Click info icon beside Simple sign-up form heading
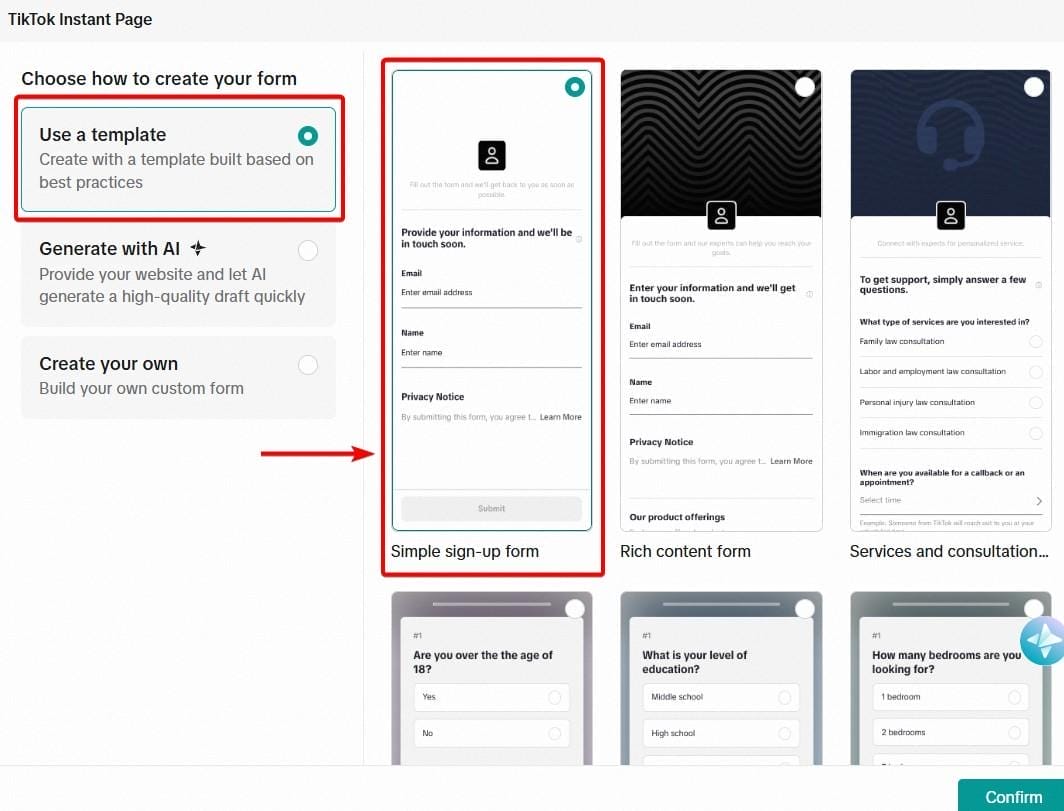Screen dimensions: 1064x811 (x=579, y=239)
